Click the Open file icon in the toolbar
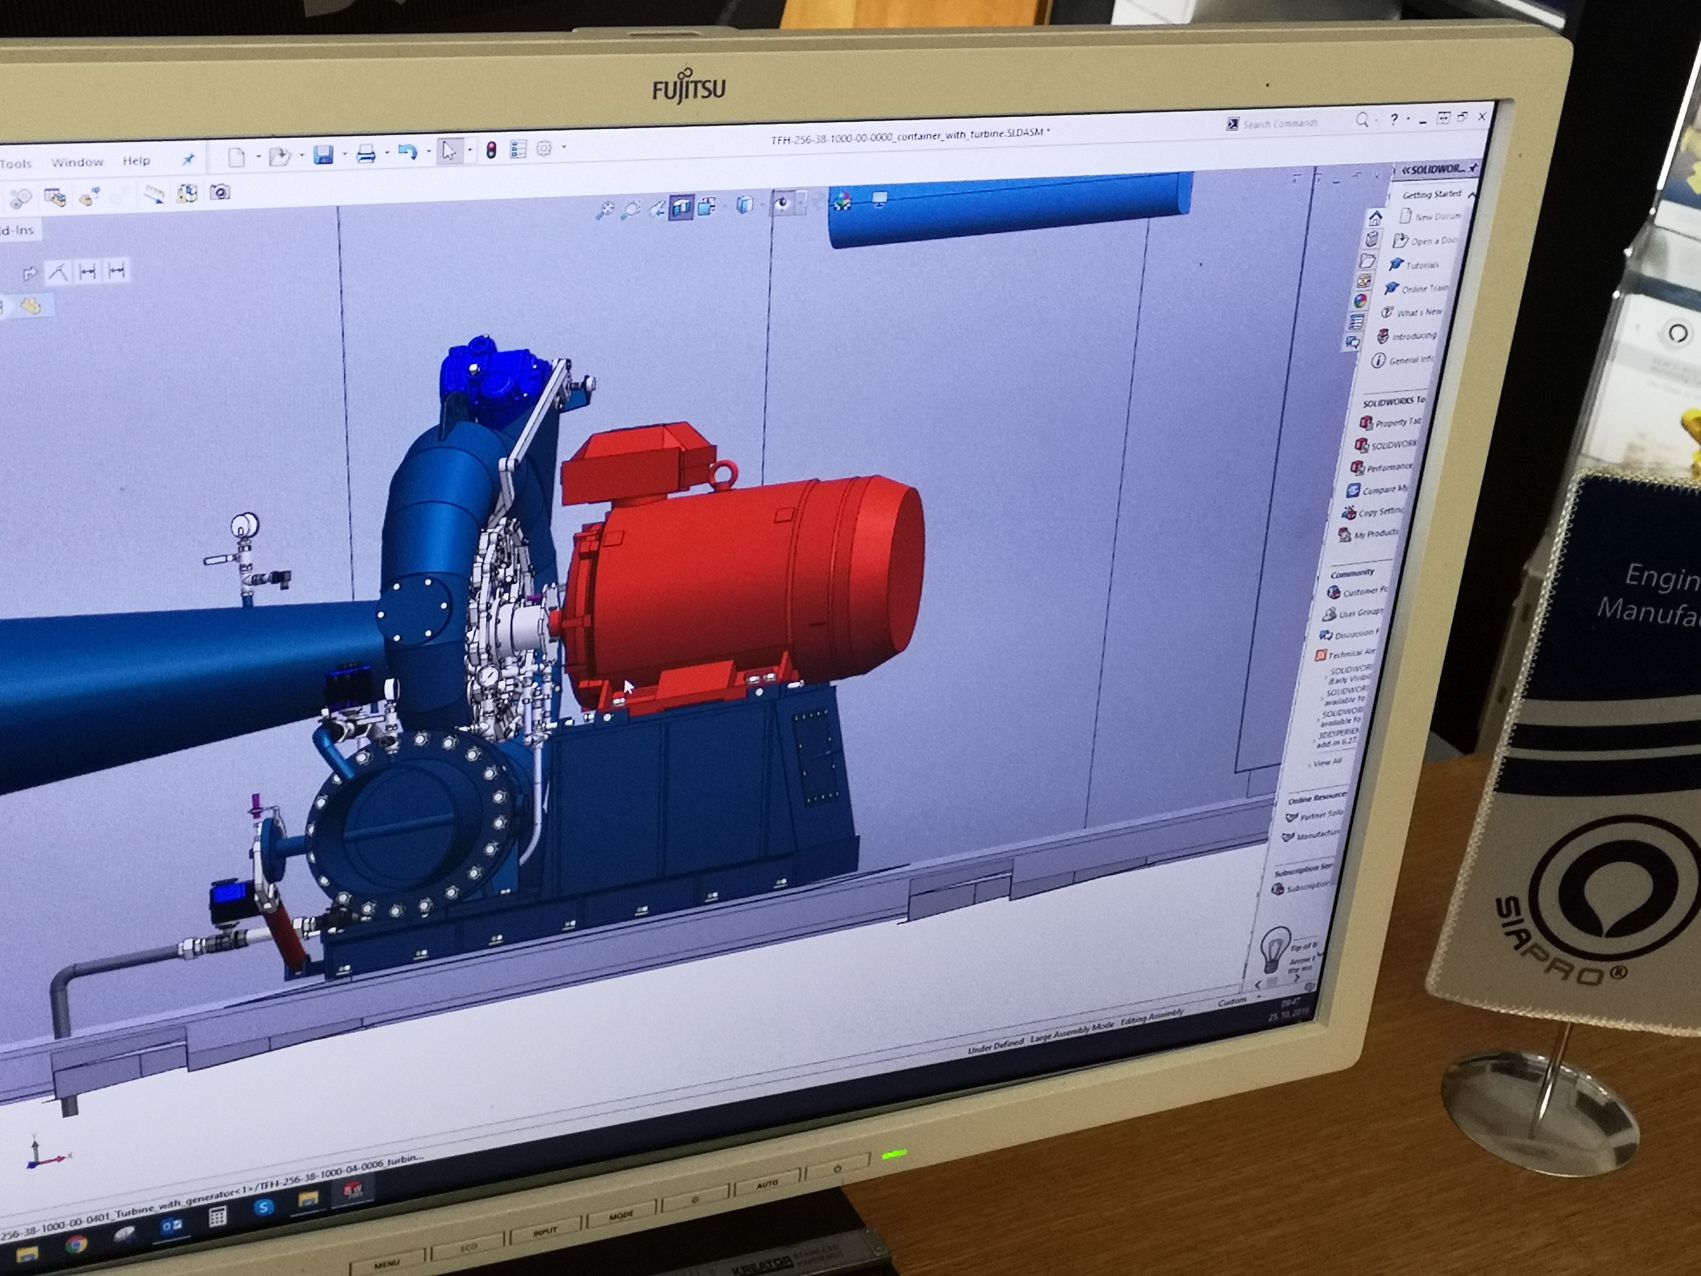The height and width of the screenshot is (1276, 1701). point(279,156)
